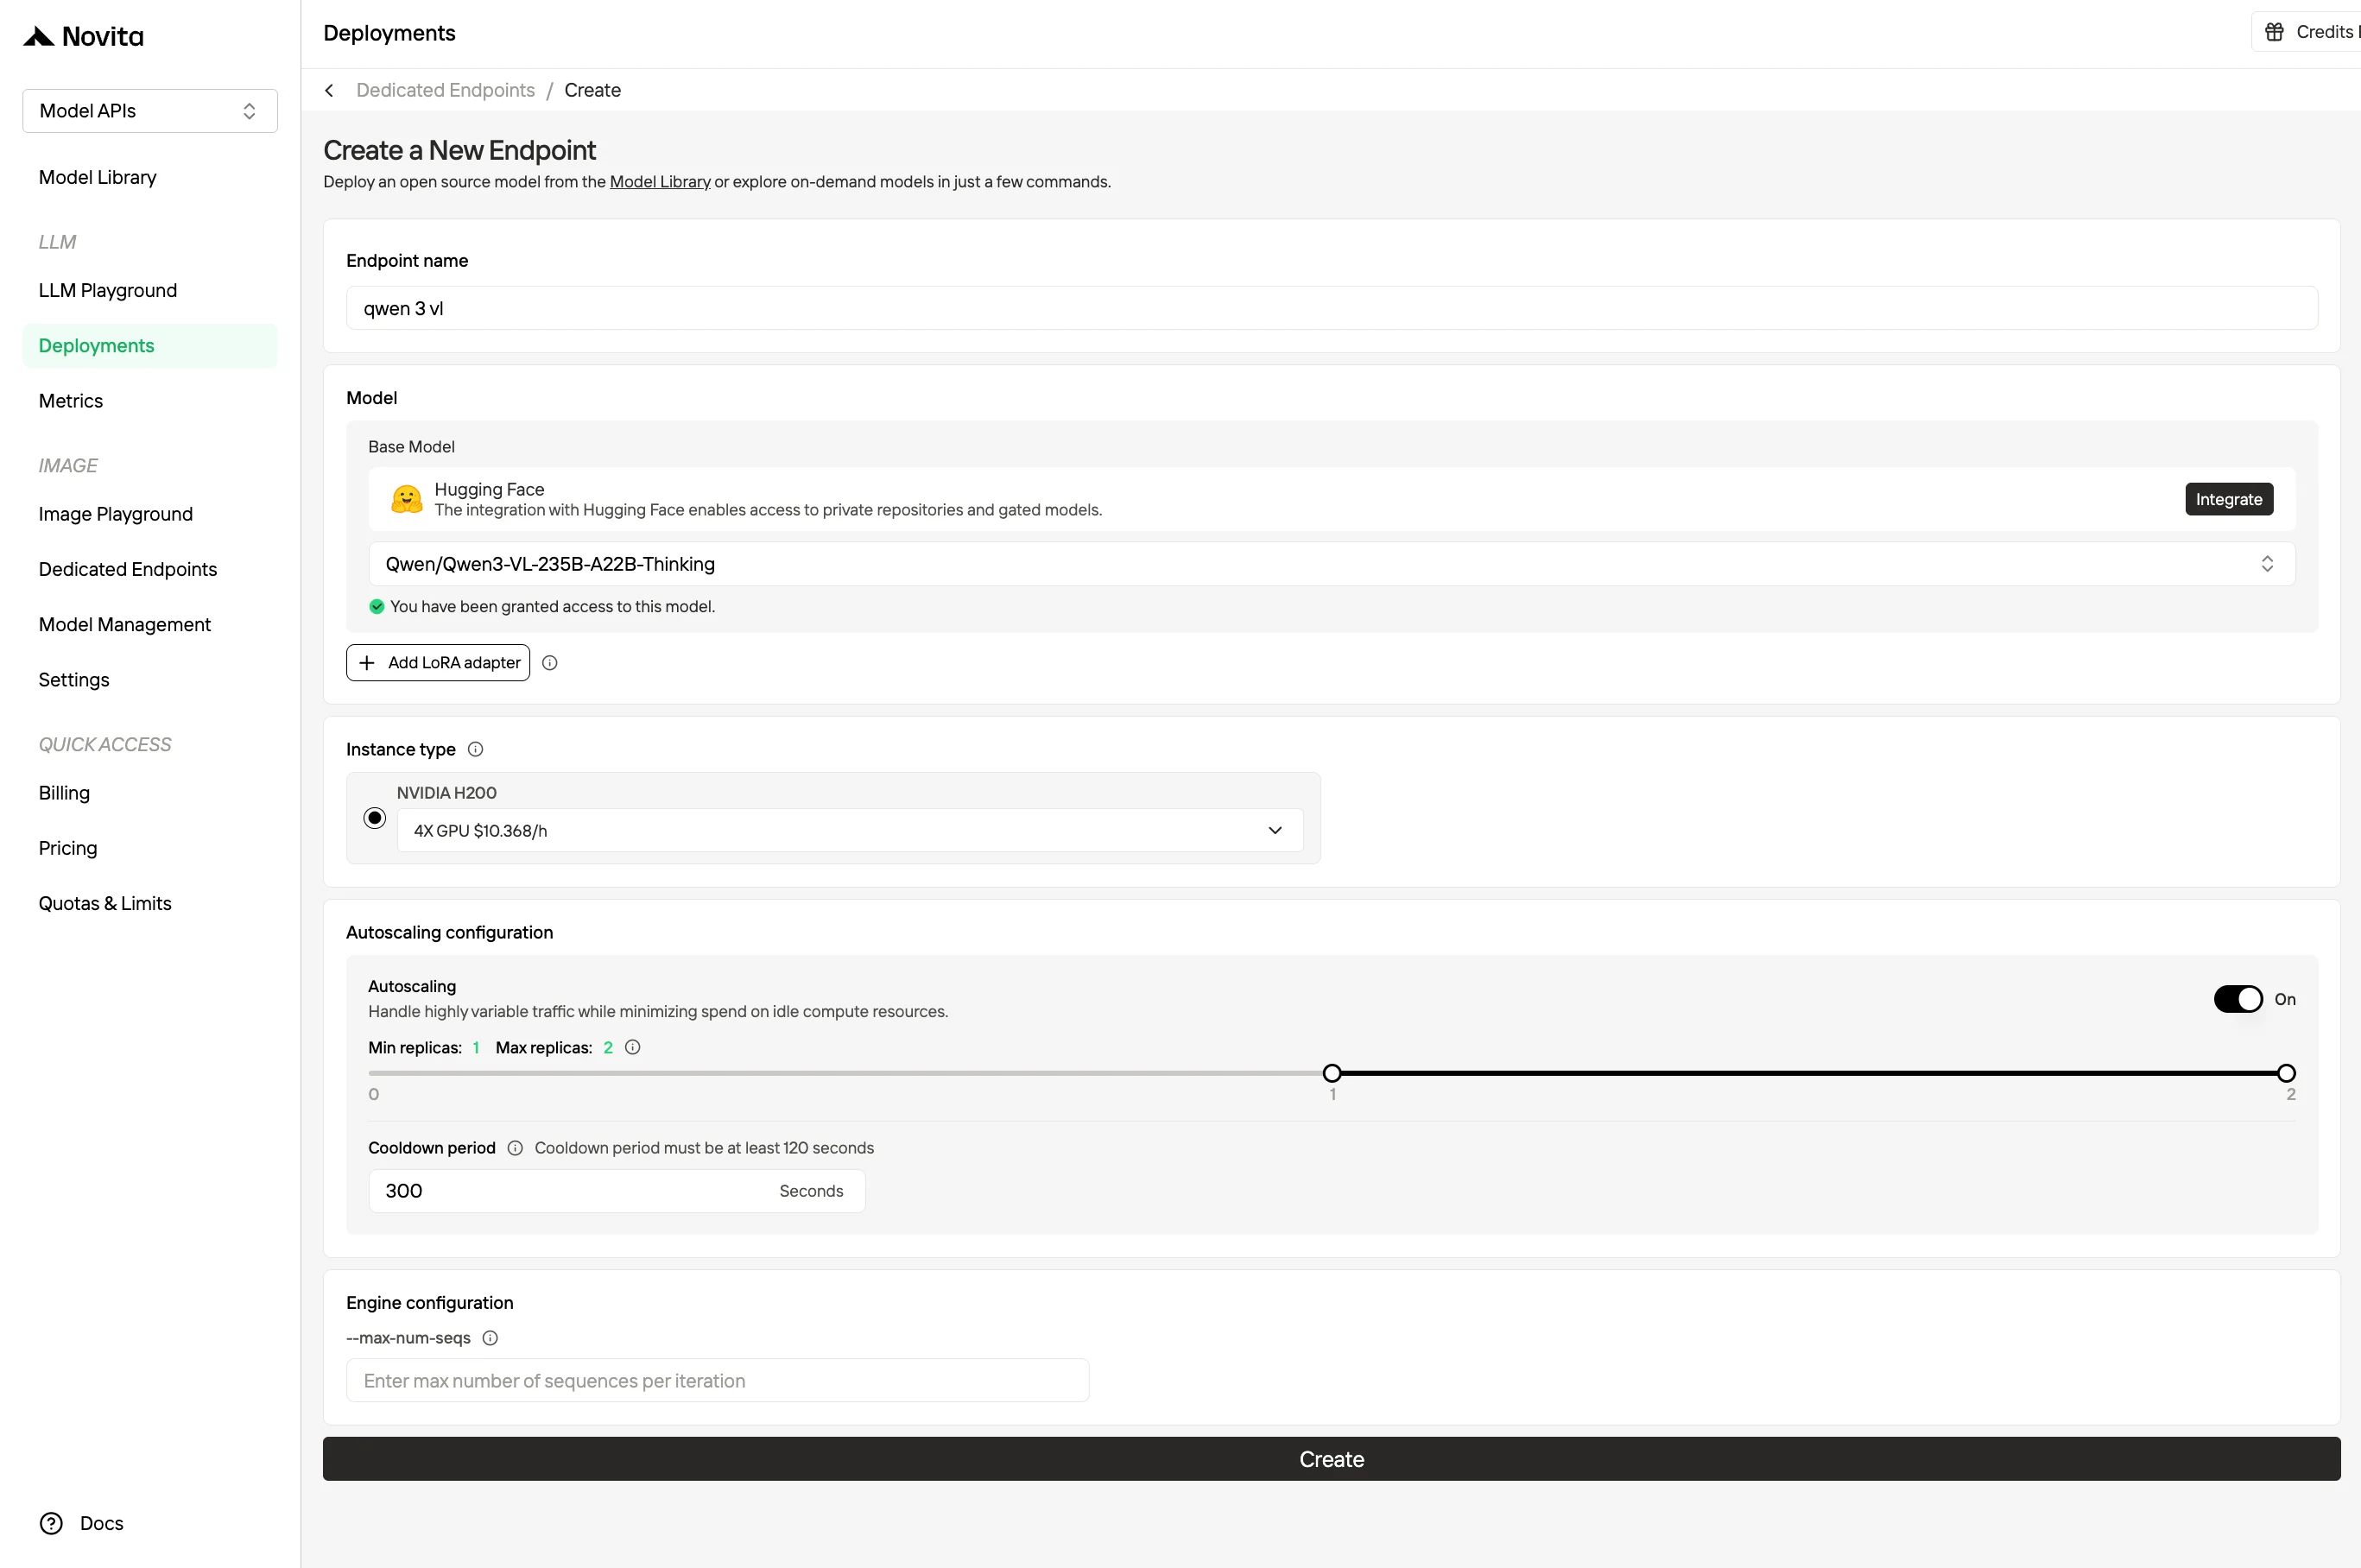The width and height of the screenshot is (2361, 1568).
Task: Click the max replicas slider handle
Action: click(x=2285, y=1073)
